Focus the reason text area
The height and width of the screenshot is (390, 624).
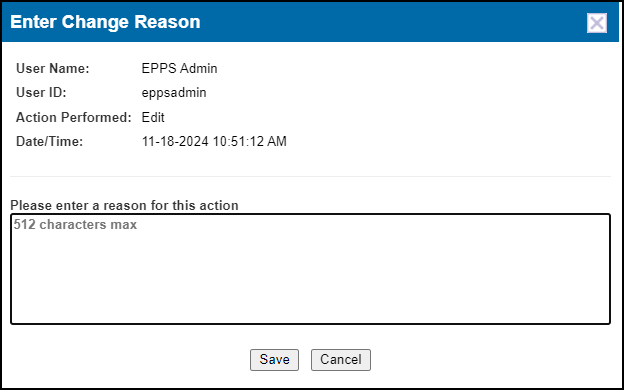(310, 269)
